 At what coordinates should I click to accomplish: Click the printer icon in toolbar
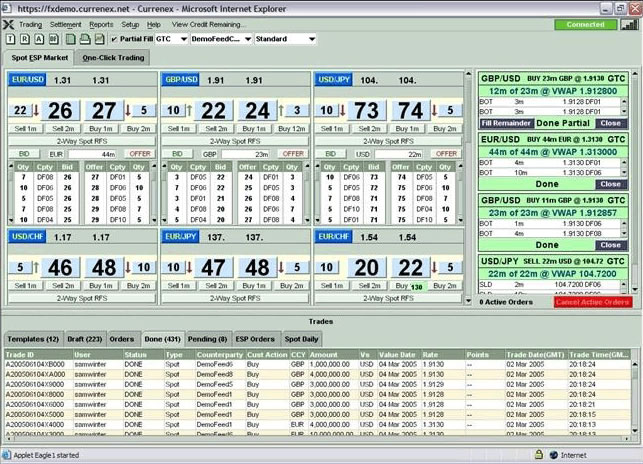pos(85,39)
